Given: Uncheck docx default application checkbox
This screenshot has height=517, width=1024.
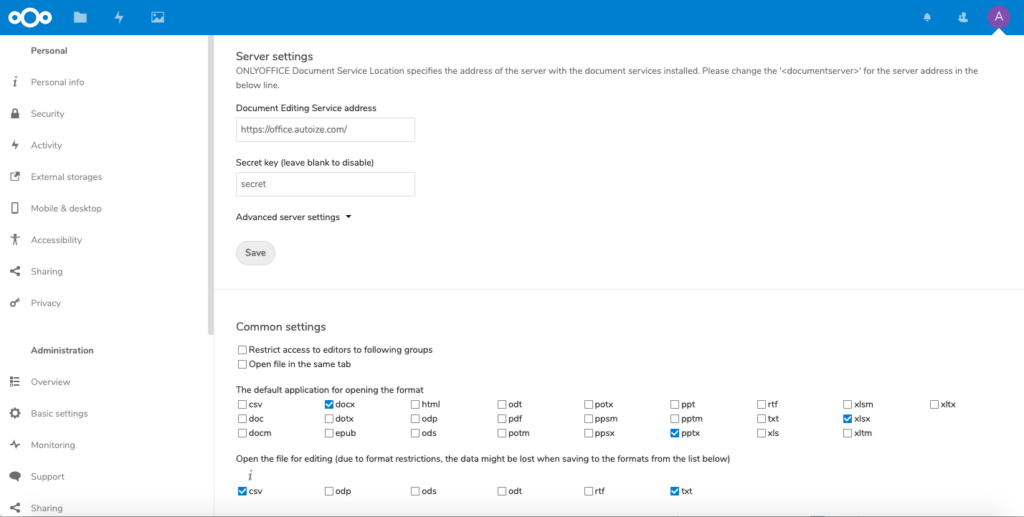Looking at the screenshot, I should [329, 405].
